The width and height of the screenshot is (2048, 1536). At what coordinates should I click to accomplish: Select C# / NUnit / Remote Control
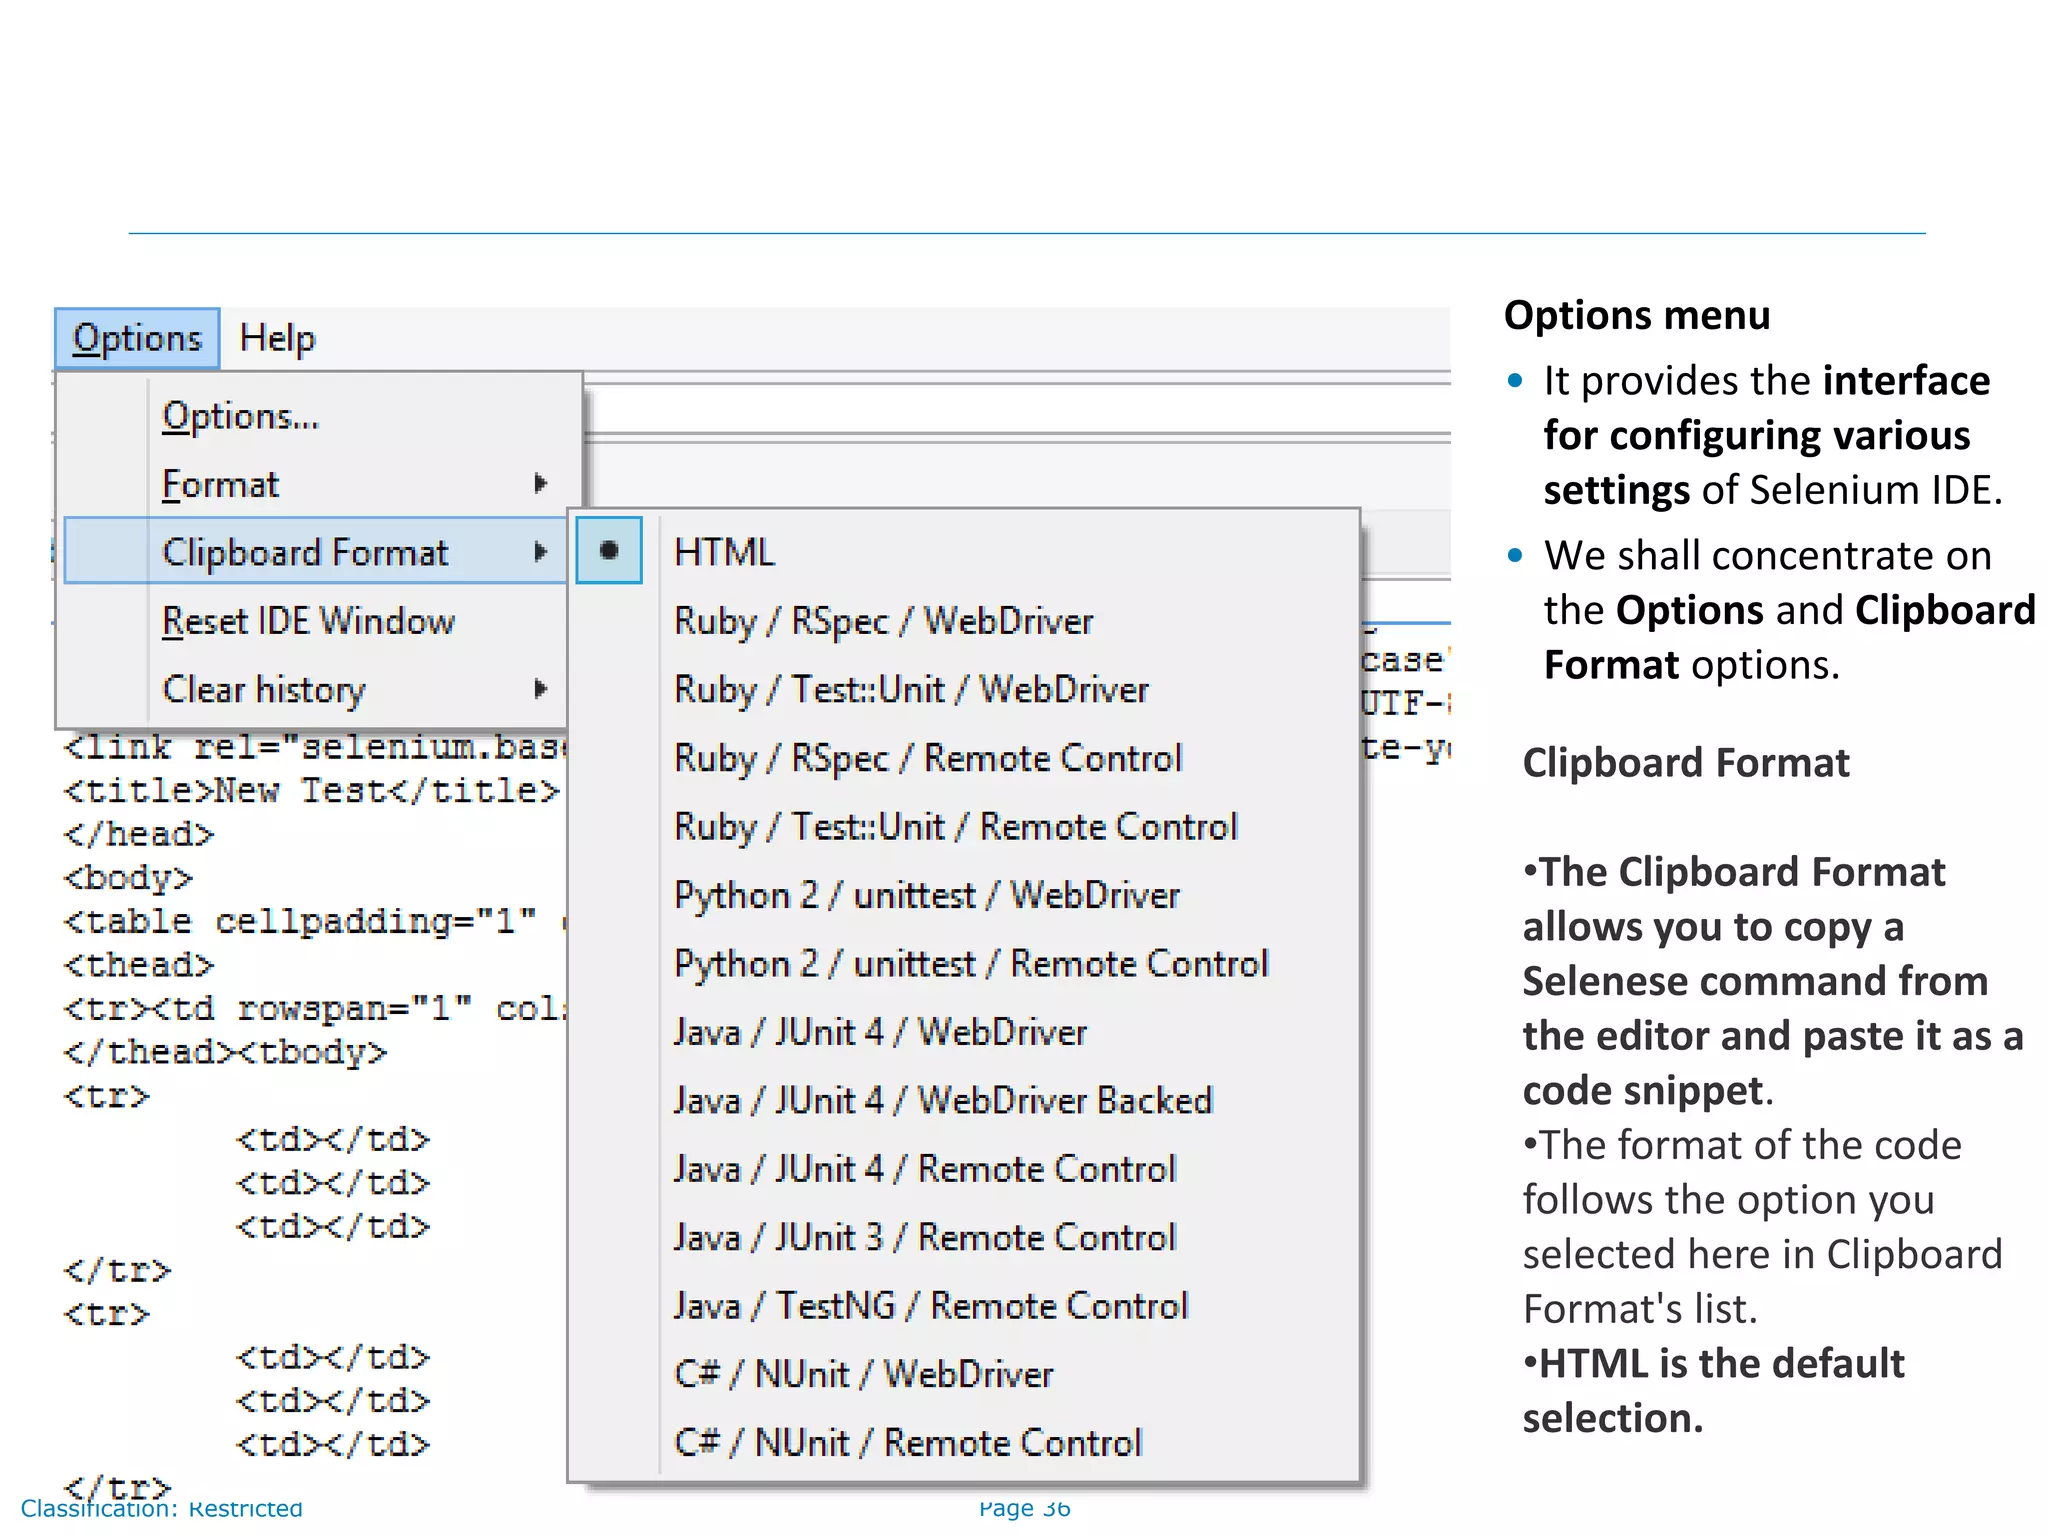[907, 1443]
